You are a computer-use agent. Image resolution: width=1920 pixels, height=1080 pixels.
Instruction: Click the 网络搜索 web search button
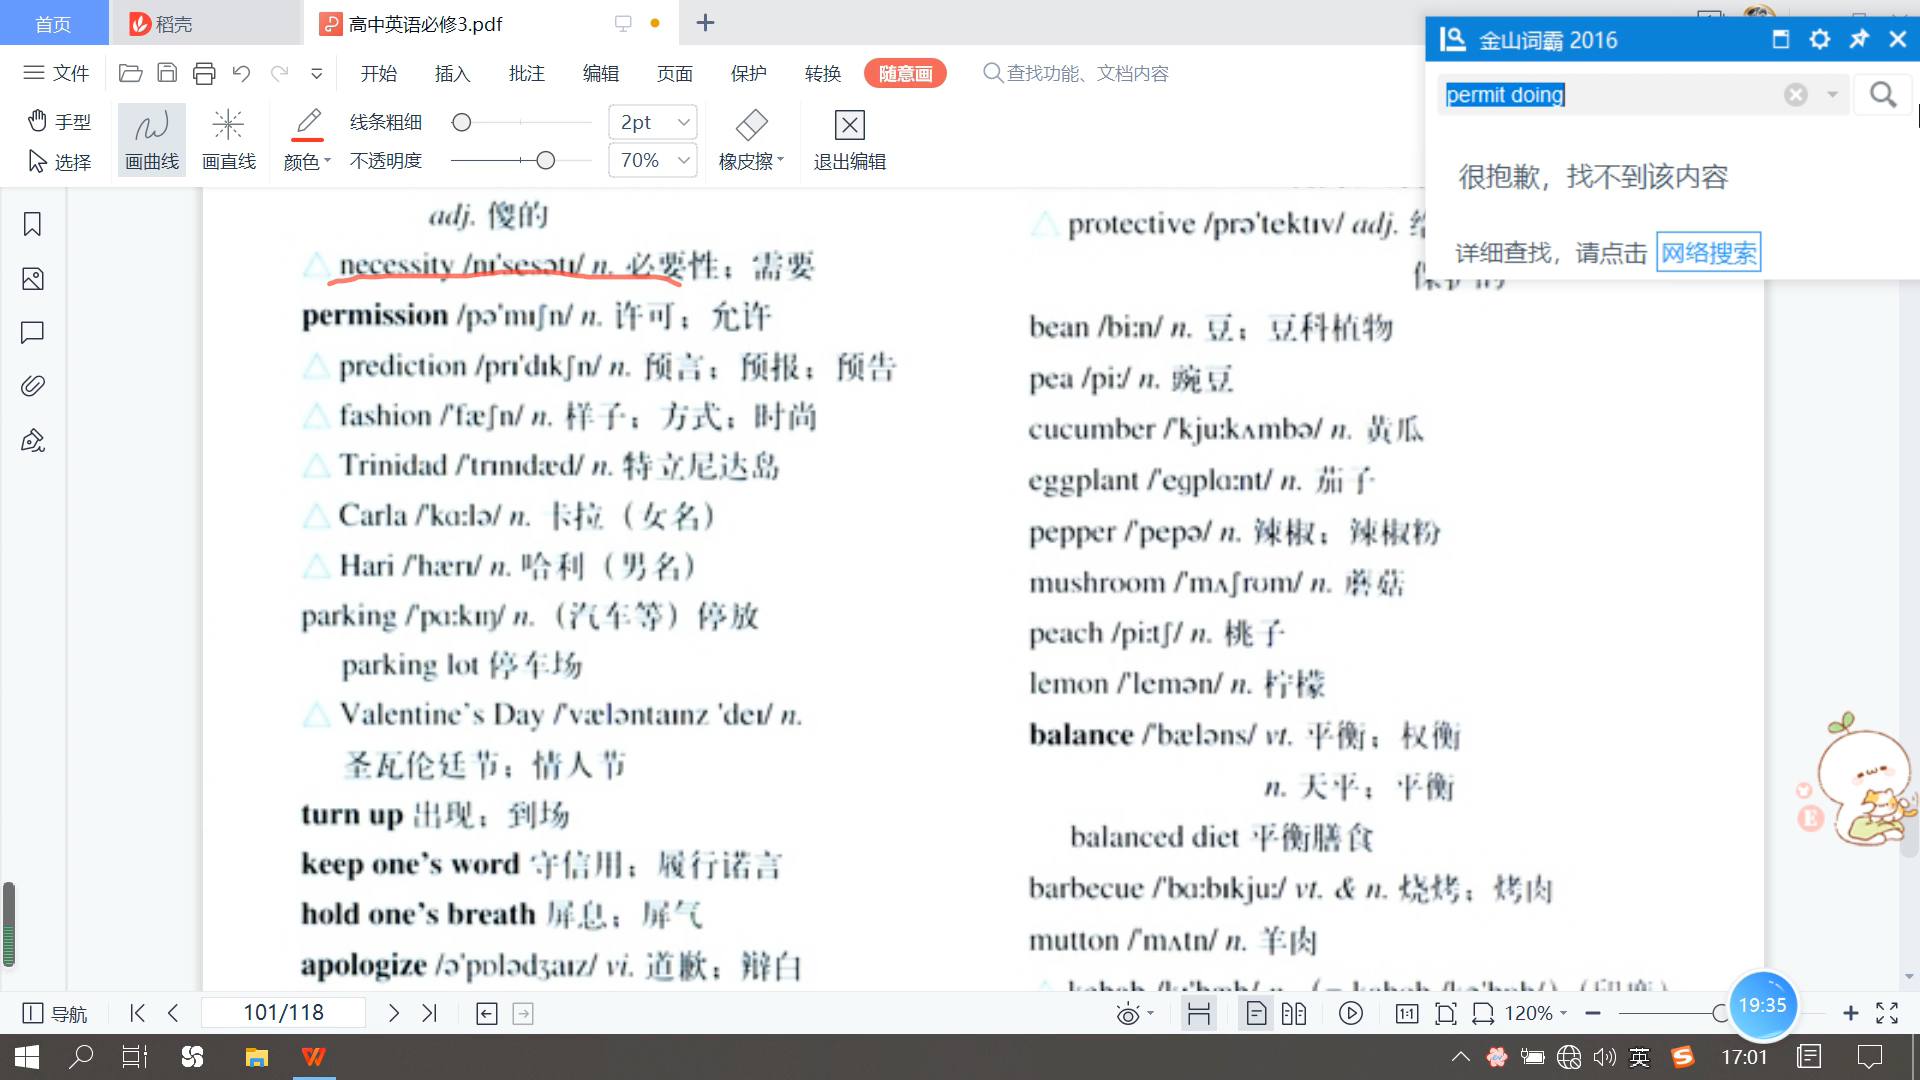click(x=1708, y=252)
